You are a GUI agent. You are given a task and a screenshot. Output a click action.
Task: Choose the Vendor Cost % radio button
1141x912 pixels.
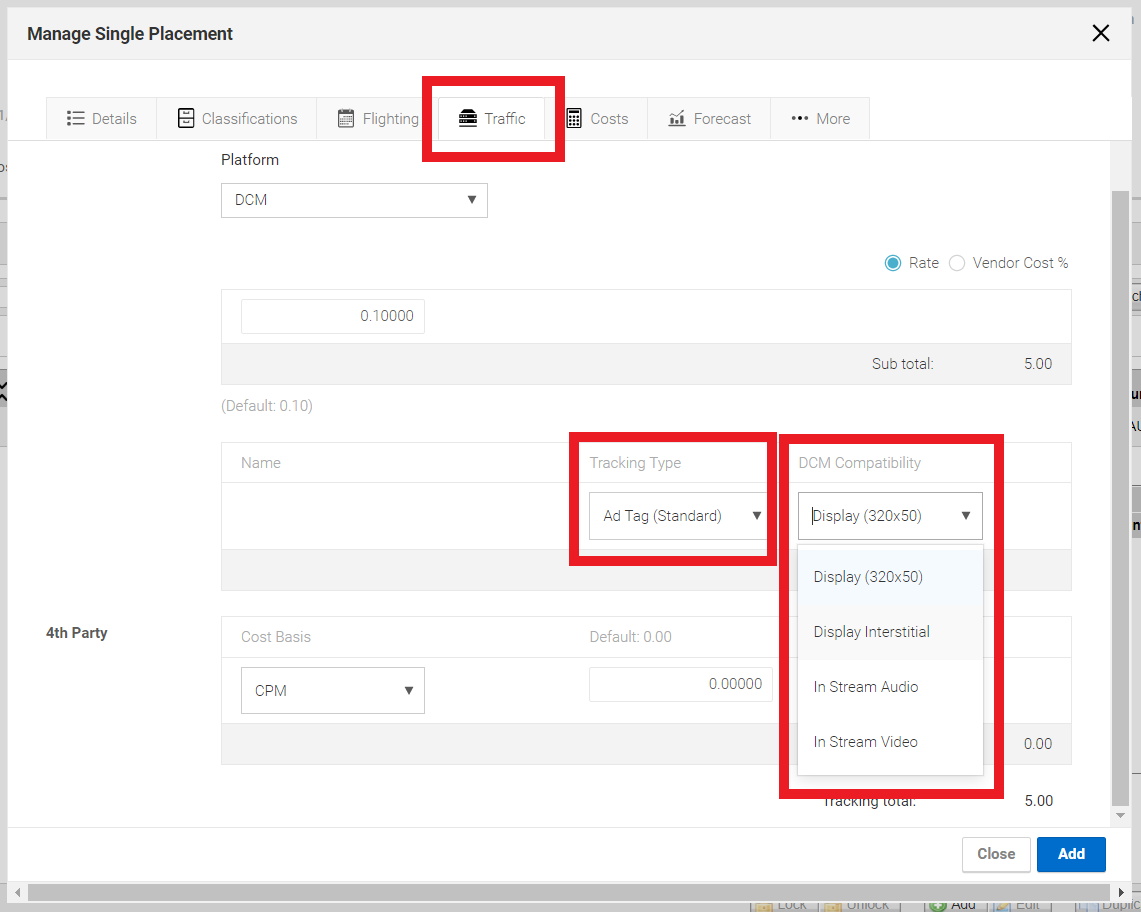(957, 263)
